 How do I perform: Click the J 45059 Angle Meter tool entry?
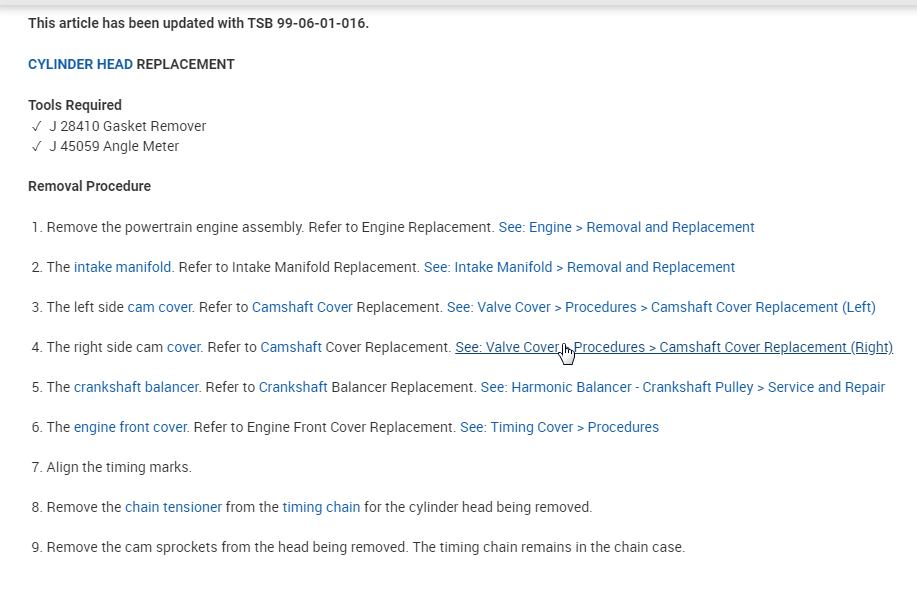[x=114, y=146]
